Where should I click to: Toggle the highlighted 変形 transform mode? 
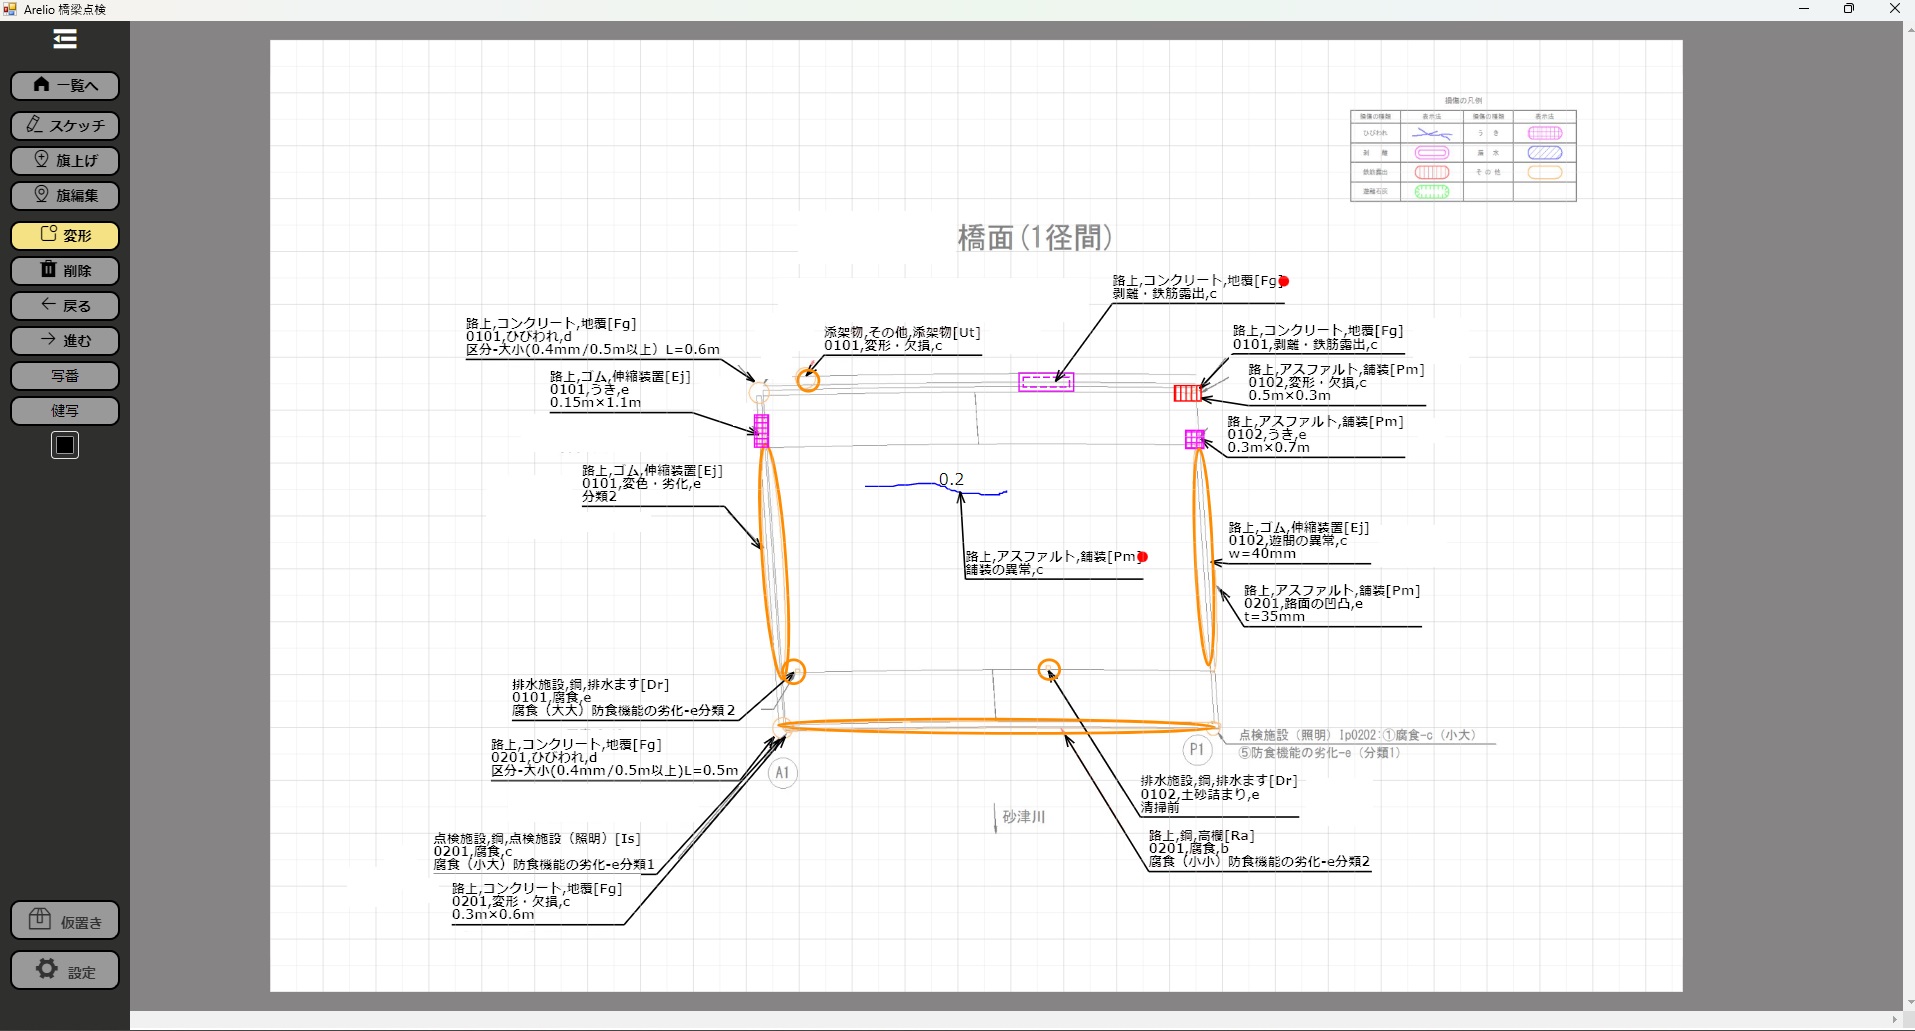click(65, 235)
